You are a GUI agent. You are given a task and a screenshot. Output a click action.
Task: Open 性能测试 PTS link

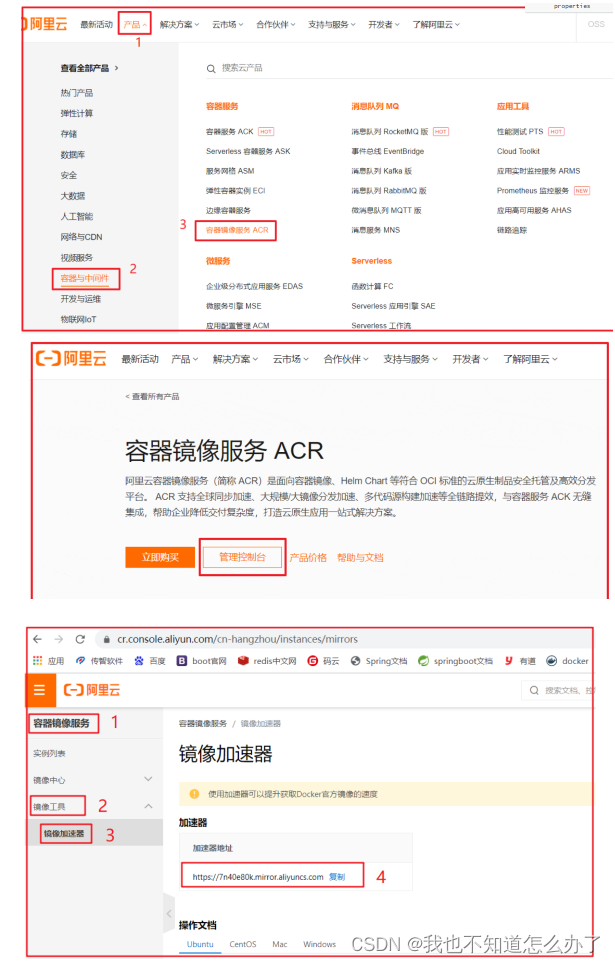click(x=520, y=131)
